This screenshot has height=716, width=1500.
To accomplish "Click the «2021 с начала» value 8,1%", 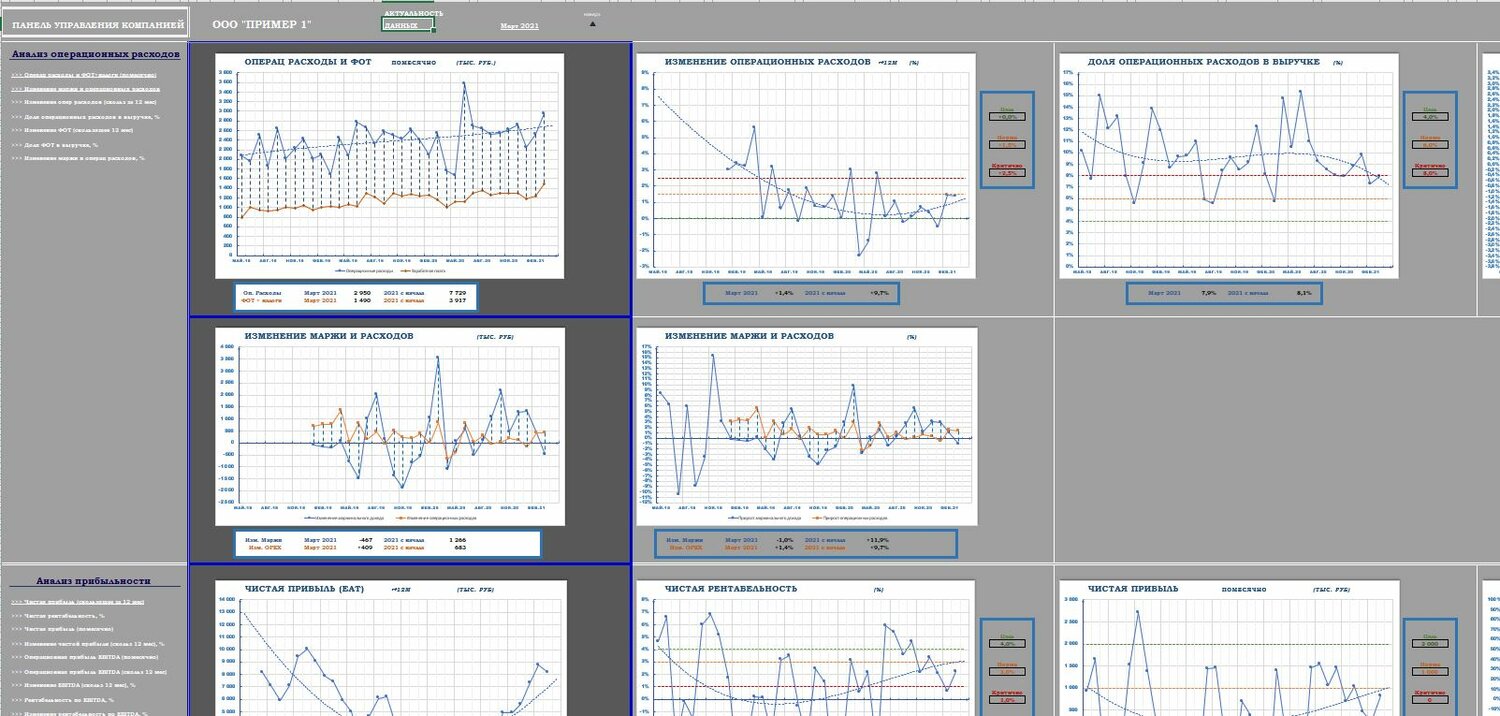I will tap(1303, 293).
